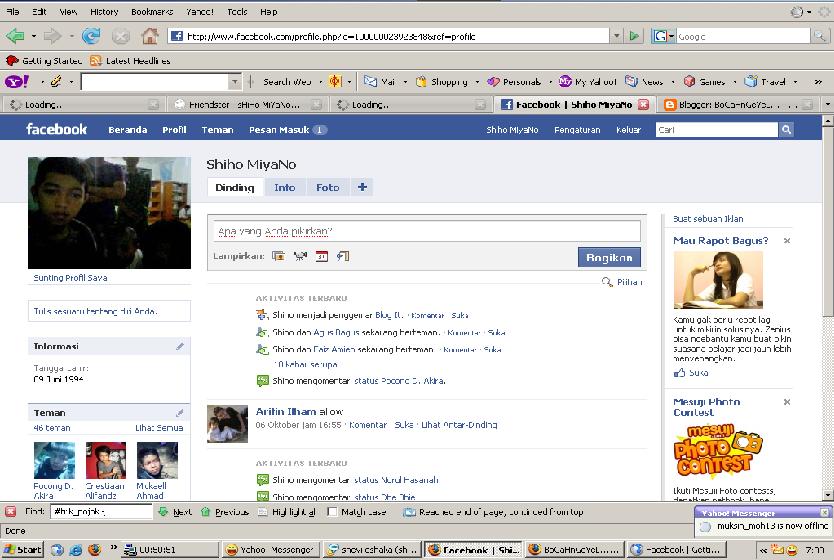Click the status input box on the wall

427,231
